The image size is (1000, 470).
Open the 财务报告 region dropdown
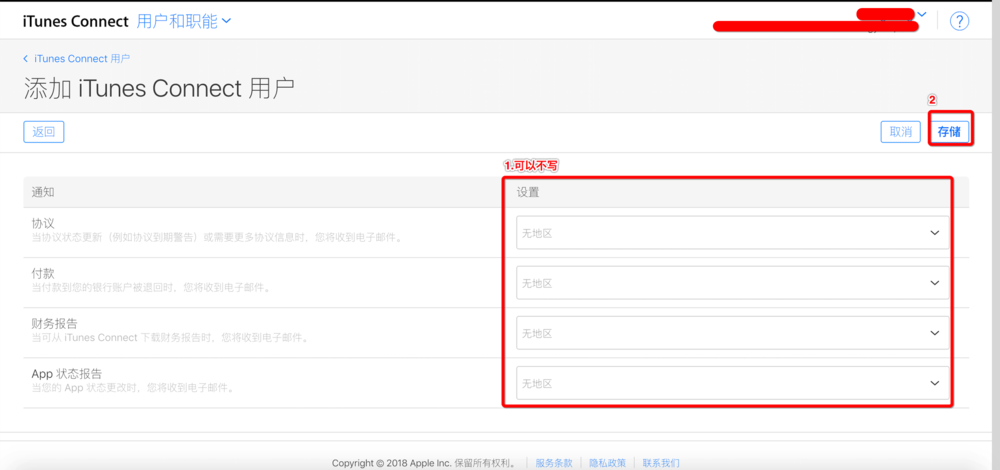(x=732, y=333)
